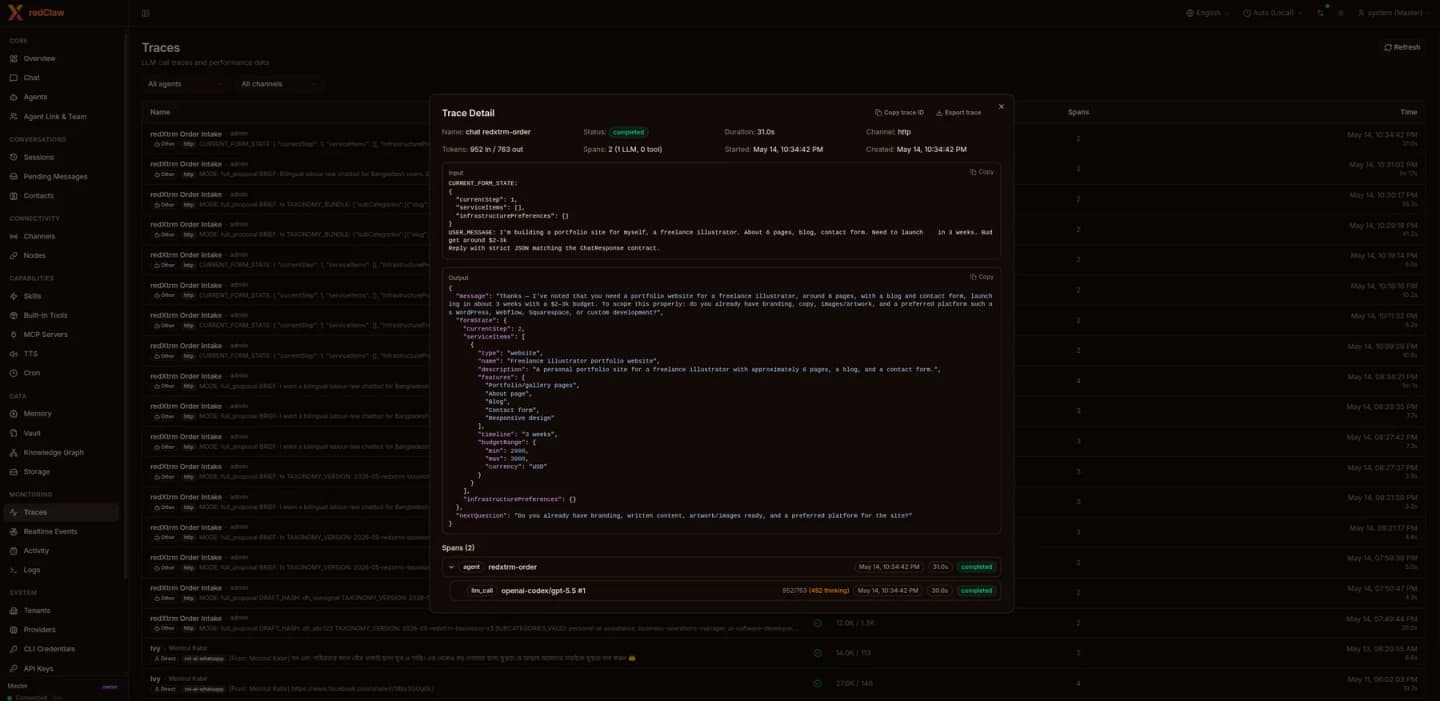Click the Spans column header
Screen dimensions: 1440x701
coord(1078,112)
